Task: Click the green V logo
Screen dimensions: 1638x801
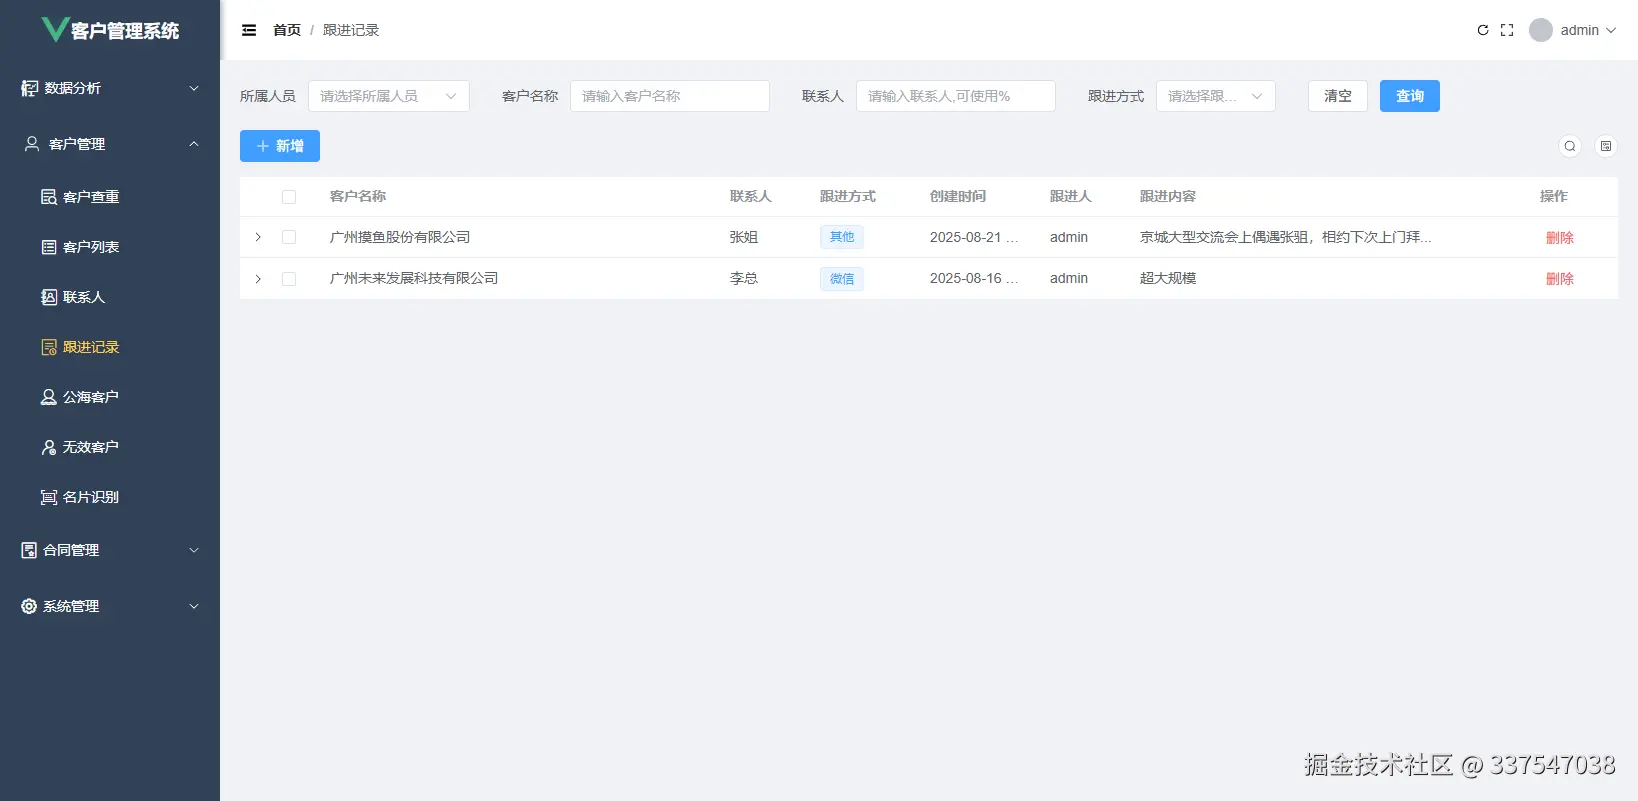Action: pos(55,29)
